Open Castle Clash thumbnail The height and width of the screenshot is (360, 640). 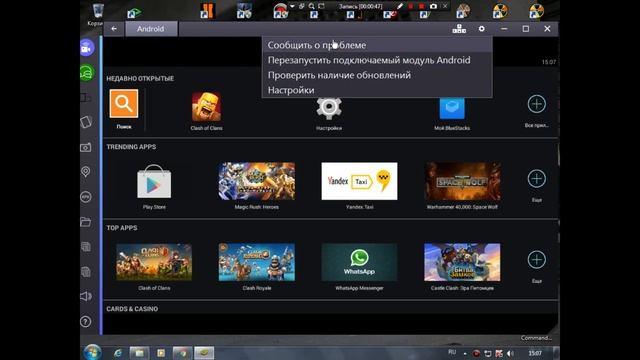pyautogui.click(x=462, y=262)
